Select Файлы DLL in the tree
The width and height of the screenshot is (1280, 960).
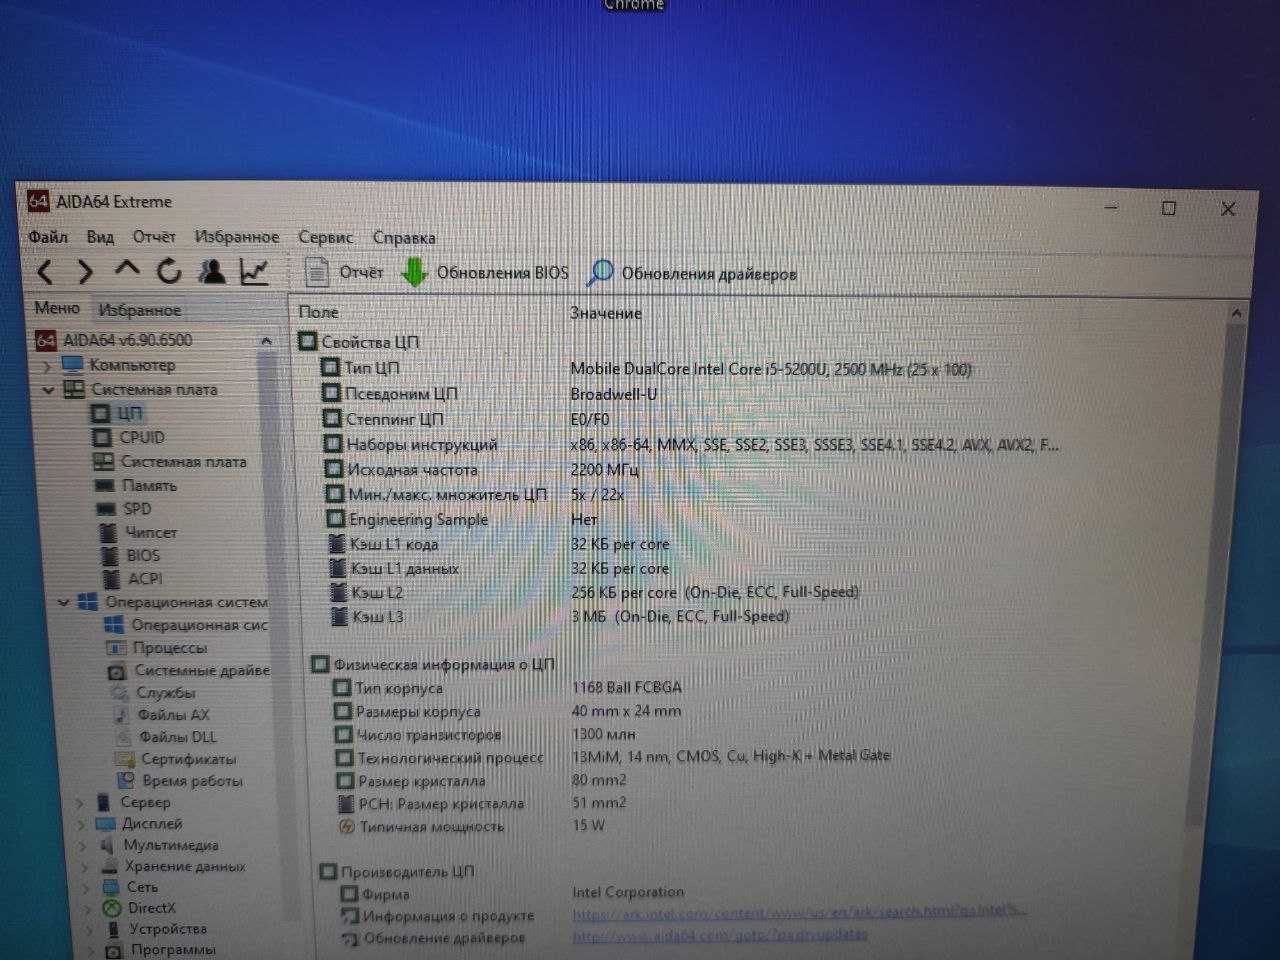[166, 737]
